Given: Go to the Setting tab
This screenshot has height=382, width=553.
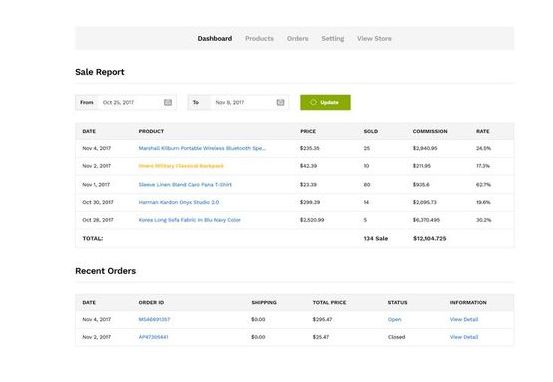Looking at the screenshot, I should point(333,38).
